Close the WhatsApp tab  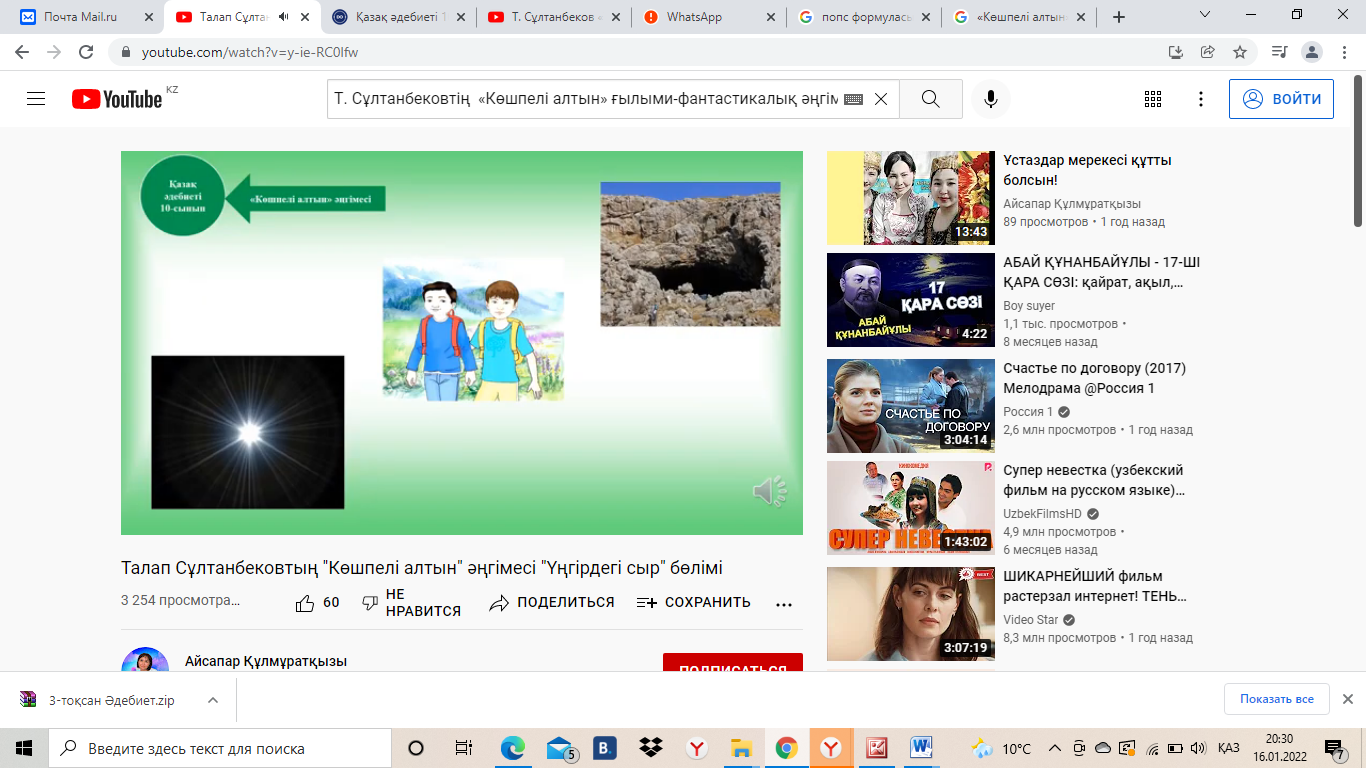tap(770, 17)
